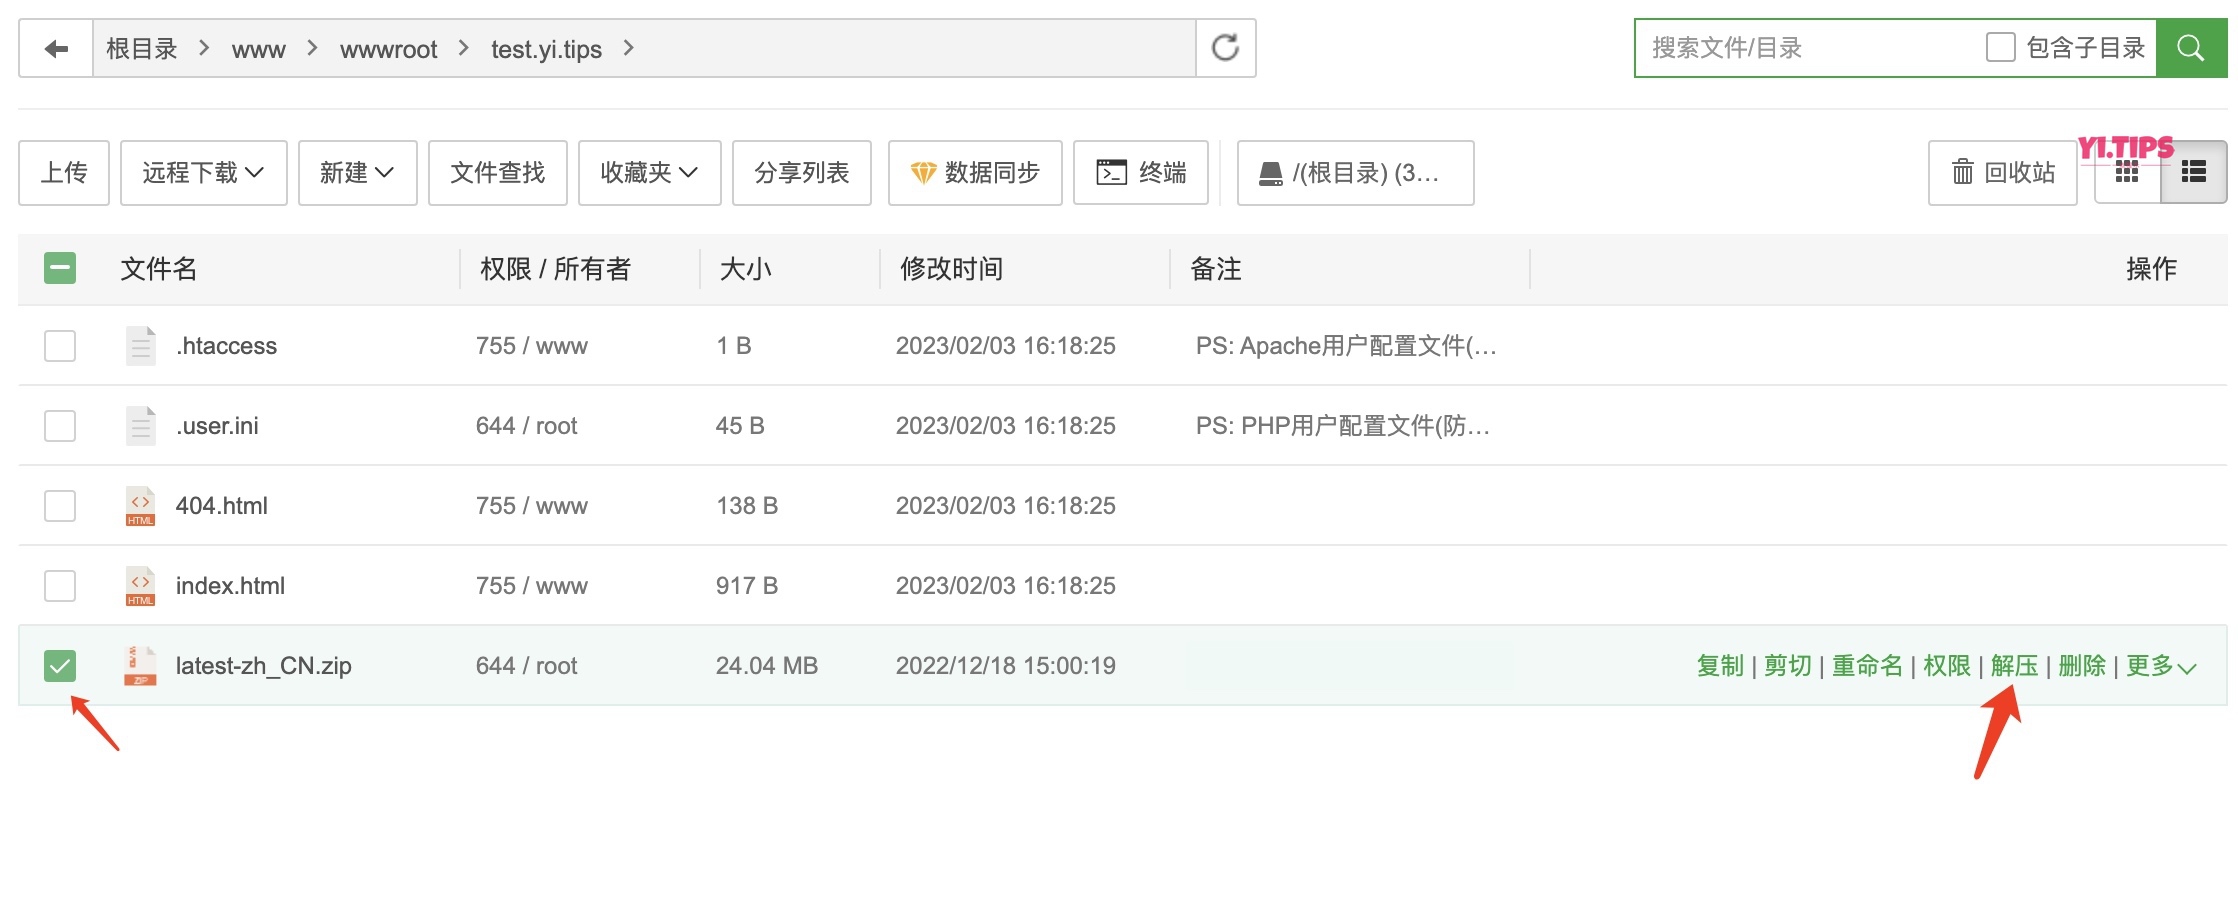
Task: Switch to list view layout
Action: point(2193,172)
